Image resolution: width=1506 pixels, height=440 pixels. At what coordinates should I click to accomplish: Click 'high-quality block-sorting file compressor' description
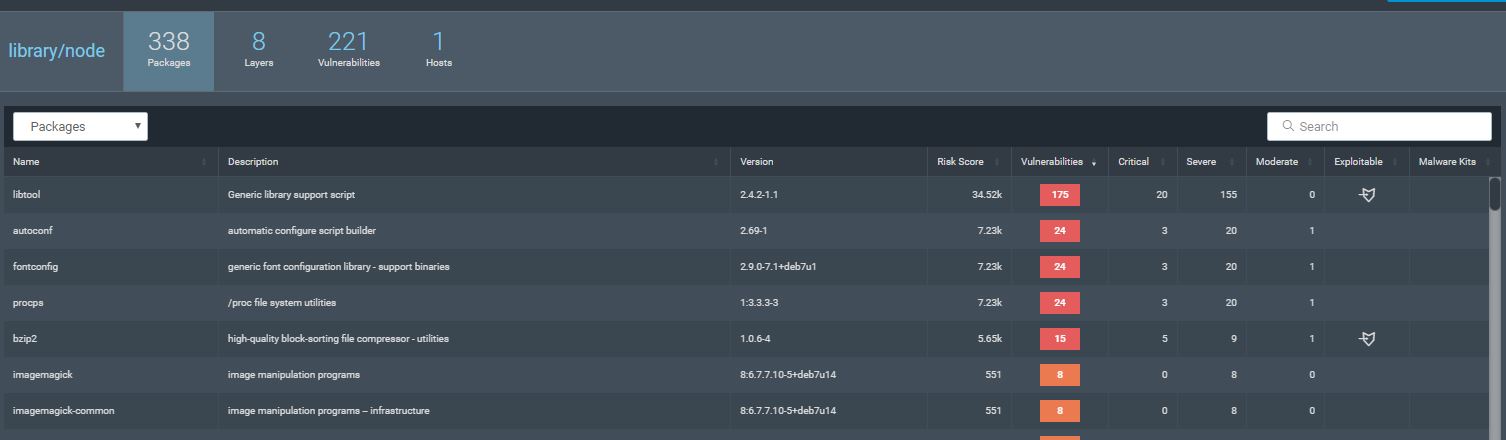(338, 339)
